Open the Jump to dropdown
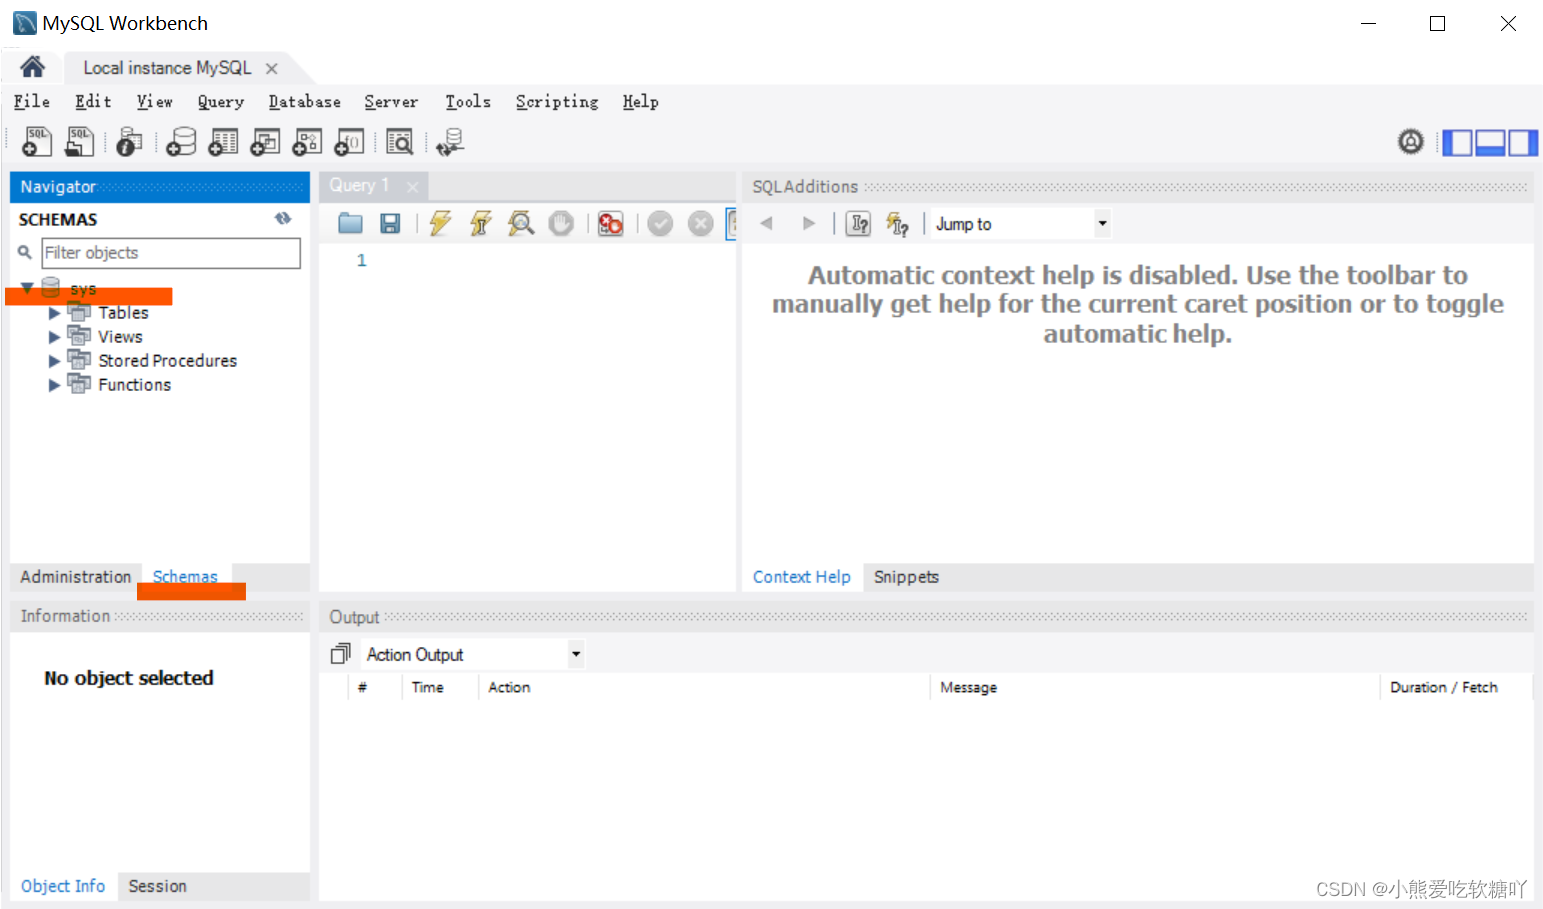 pyautogui.click(x=1102, y=224)
